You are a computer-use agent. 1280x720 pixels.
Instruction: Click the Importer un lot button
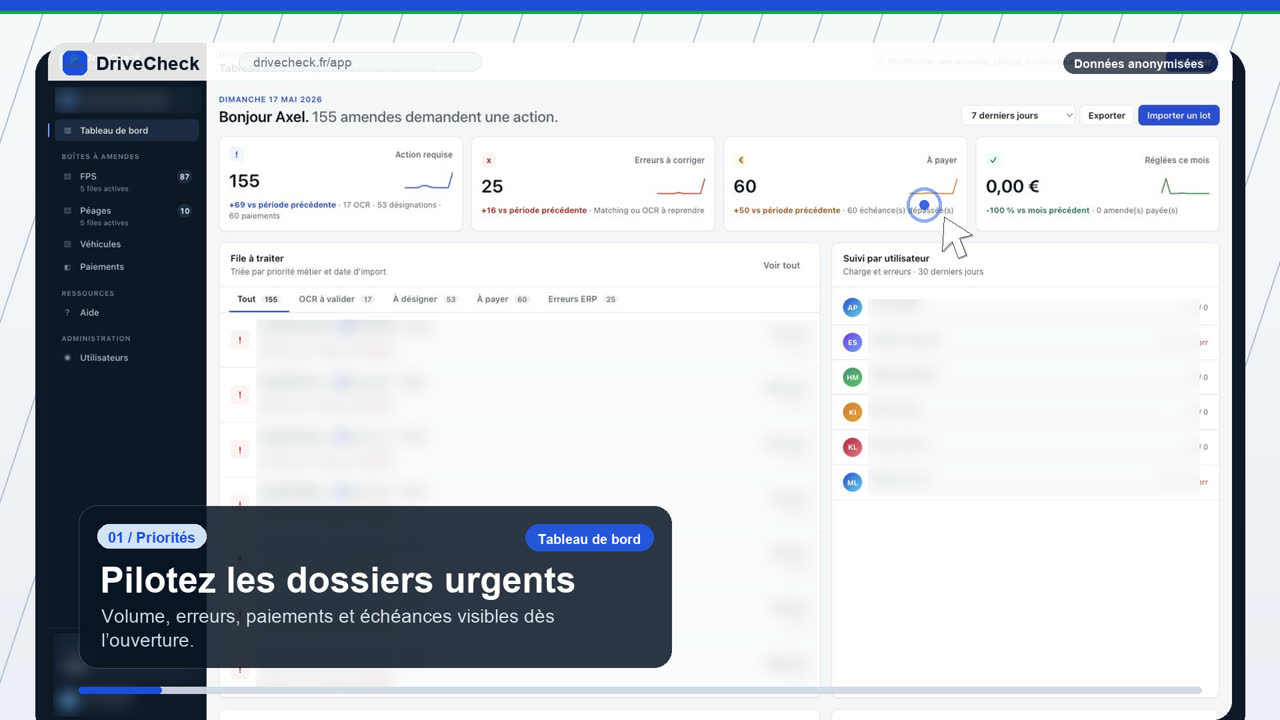click(x=1179, y=115)
